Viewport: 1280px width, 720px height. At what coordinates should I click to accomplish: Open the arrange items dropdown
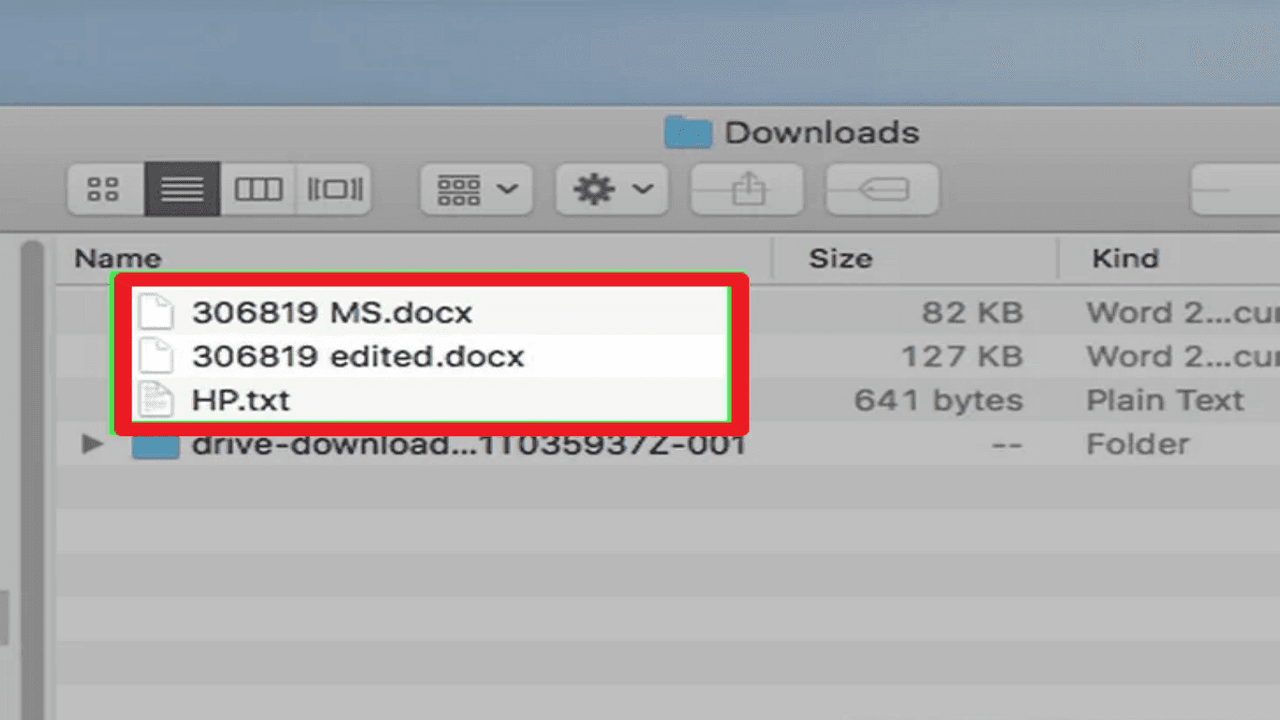[476, 189]
